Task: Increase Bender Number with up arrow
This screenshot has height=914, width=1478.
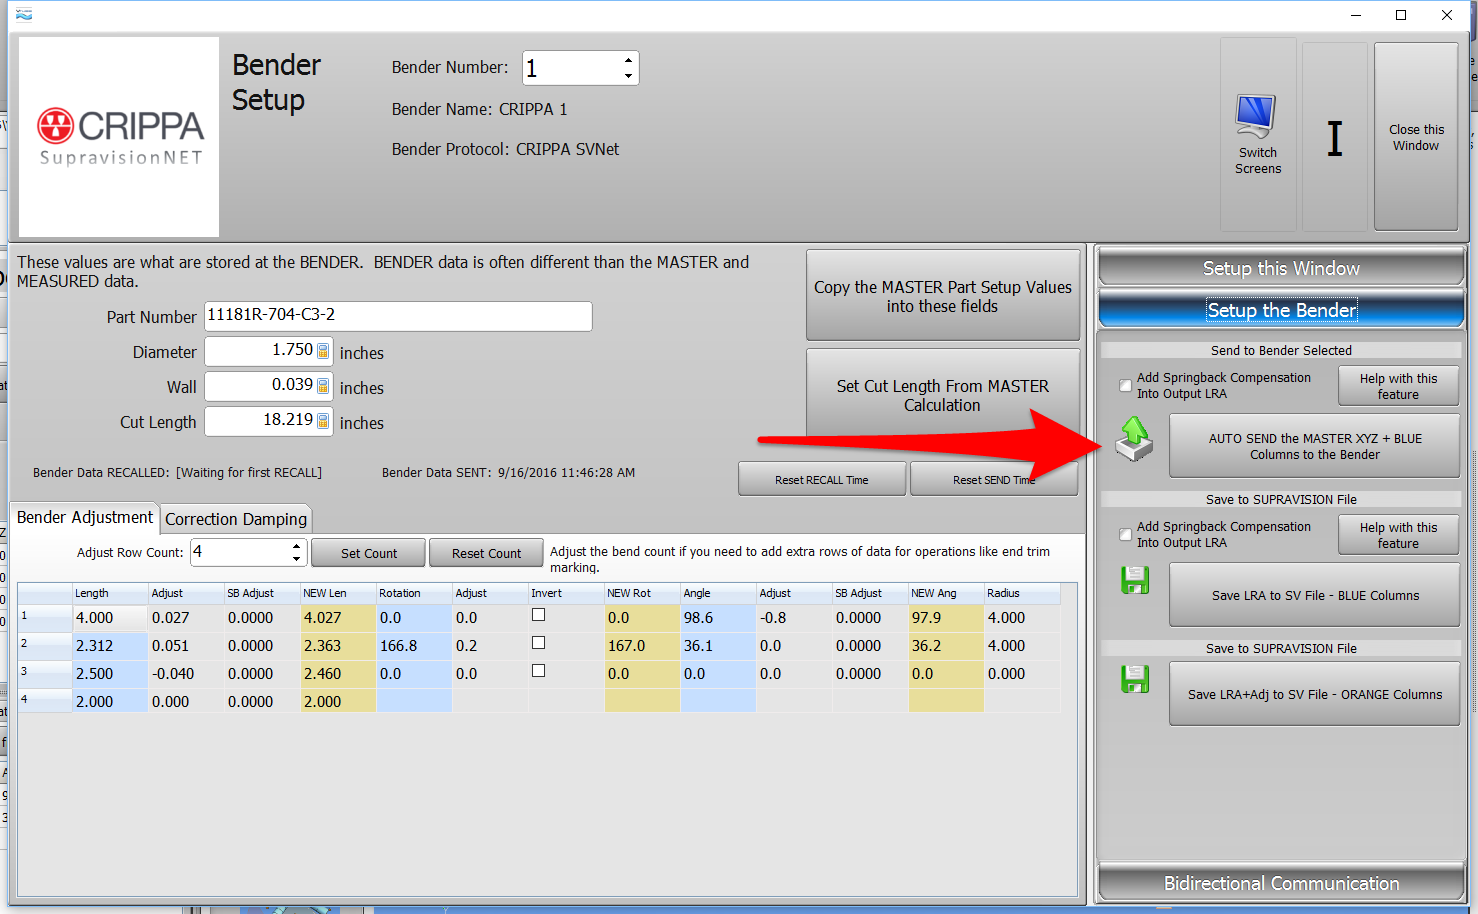Action: tap(628, 60)
